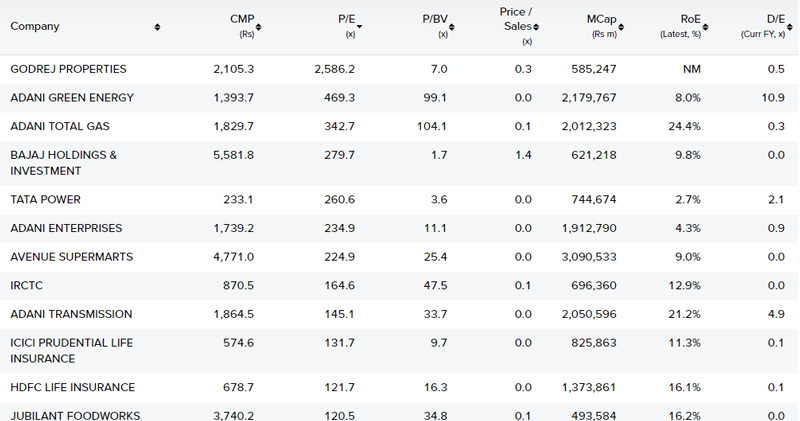This screenshot has width=800, height=421.
Task: Open AVENUE SUPERMARTS company link
Action: click(71, 257)
